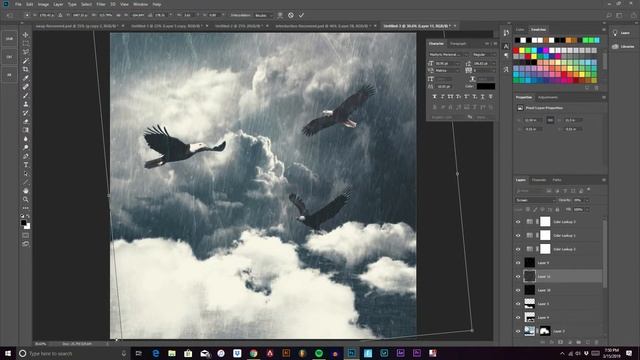The image size is (640, 360).
Task: Click the link width and height button
Action: pos(550,120)
